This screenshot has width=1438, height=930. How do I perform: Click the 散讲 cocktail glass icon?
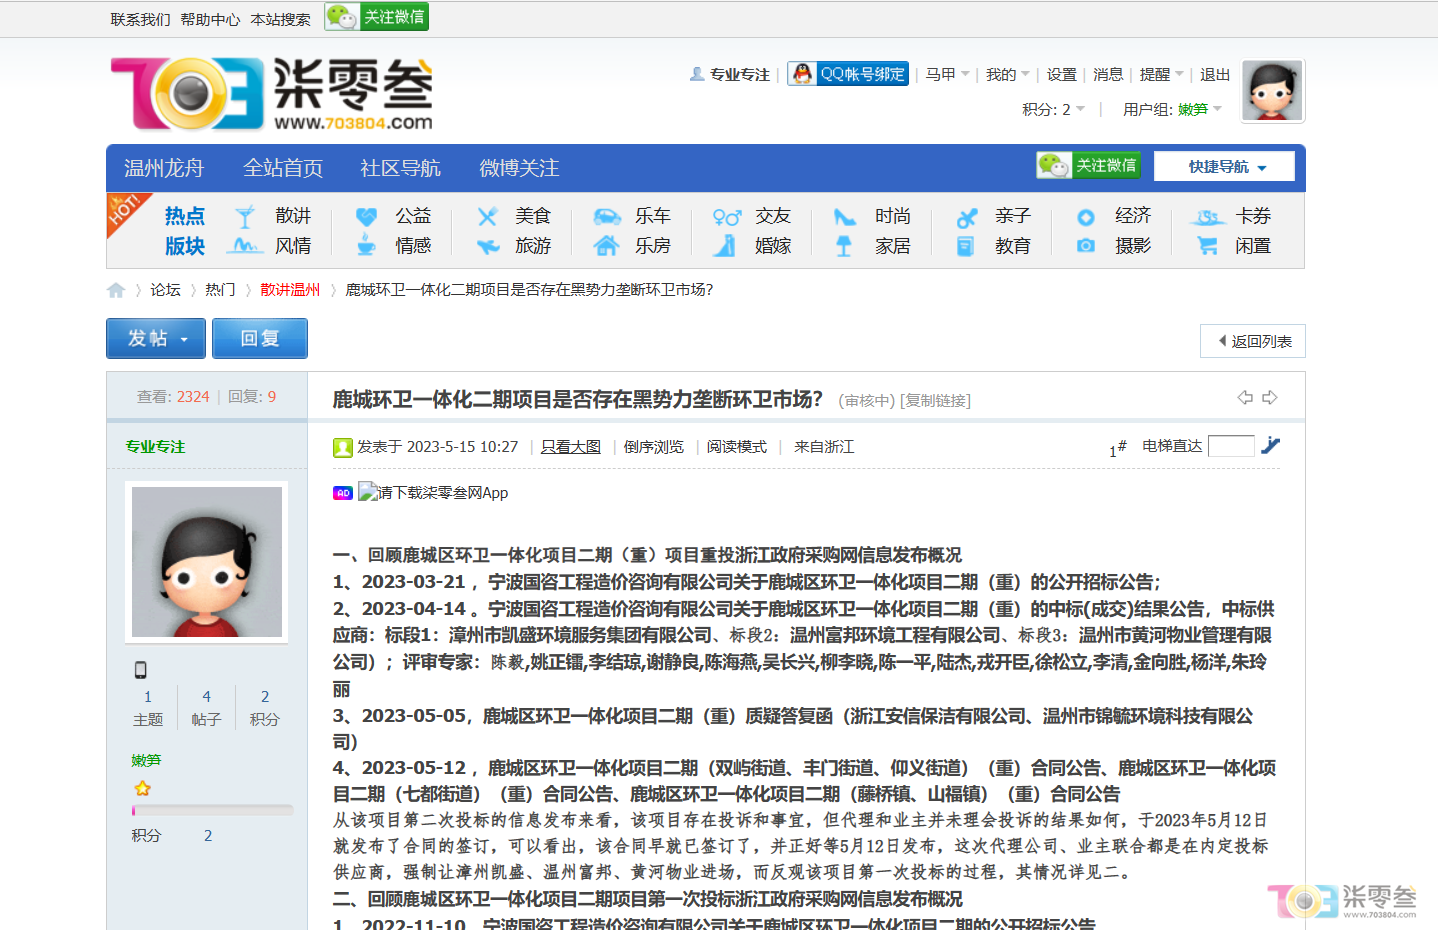click(246, 217)
